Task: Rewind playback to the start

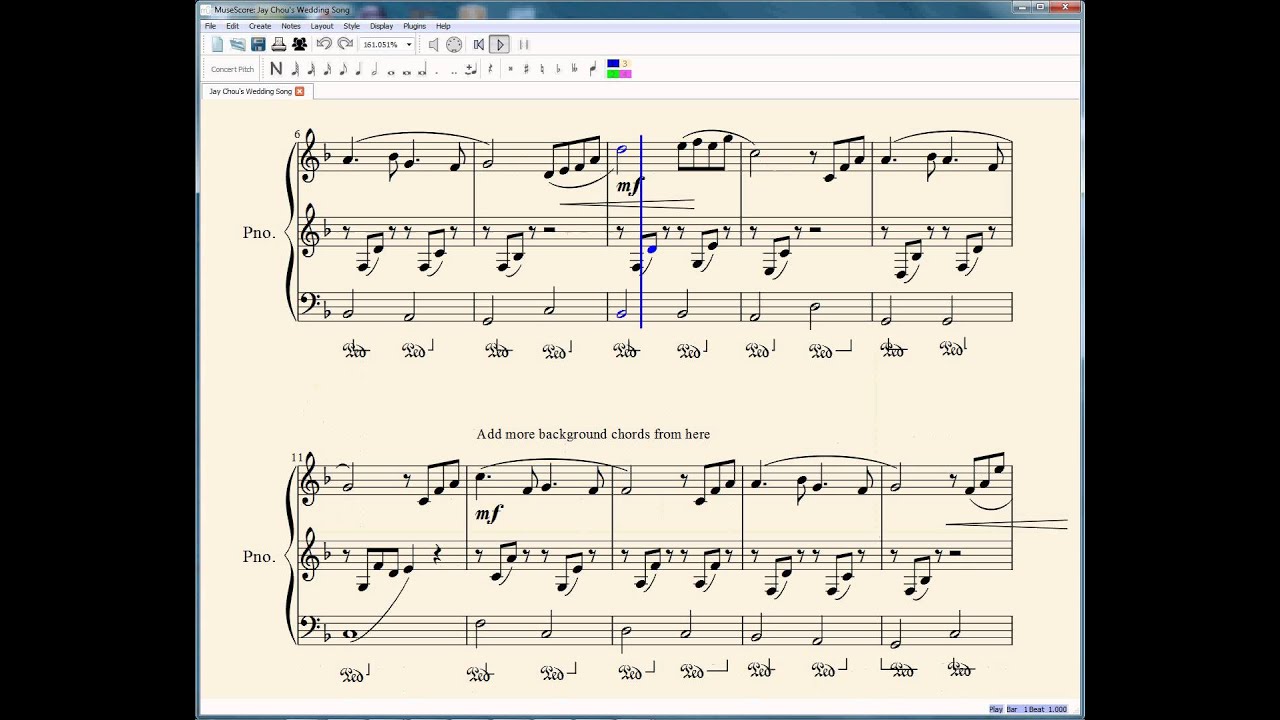Action: pyautogui.click(x=478, y=44)
